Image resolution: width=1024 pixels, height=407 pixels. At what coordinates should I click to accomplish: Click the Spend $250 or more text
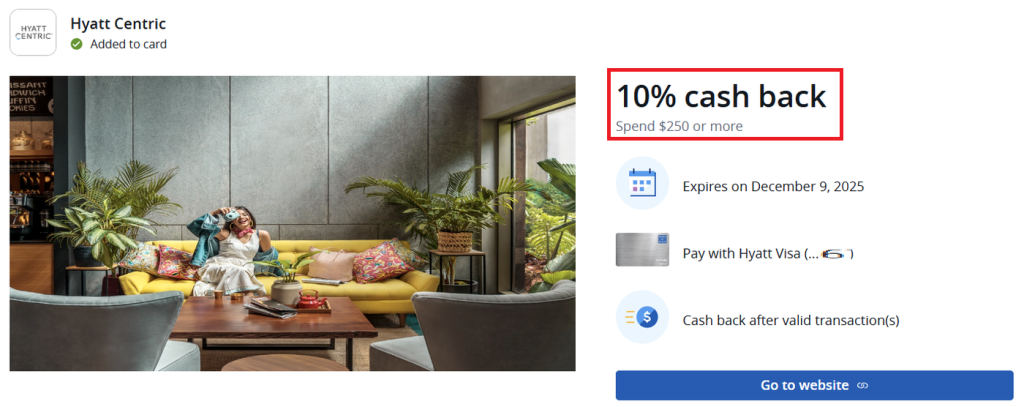(x=679, y=126)
